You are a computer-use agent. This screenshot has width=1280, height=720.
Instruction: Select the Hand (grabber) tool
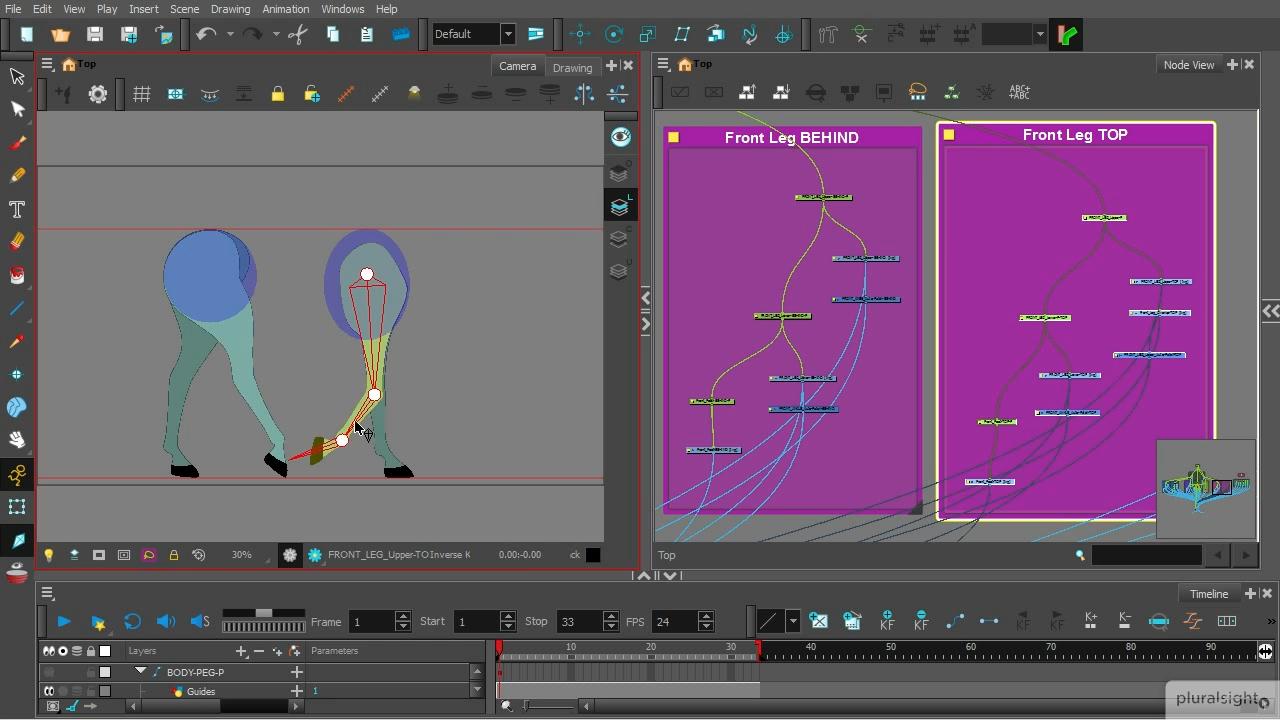click(x=17, y=440)
